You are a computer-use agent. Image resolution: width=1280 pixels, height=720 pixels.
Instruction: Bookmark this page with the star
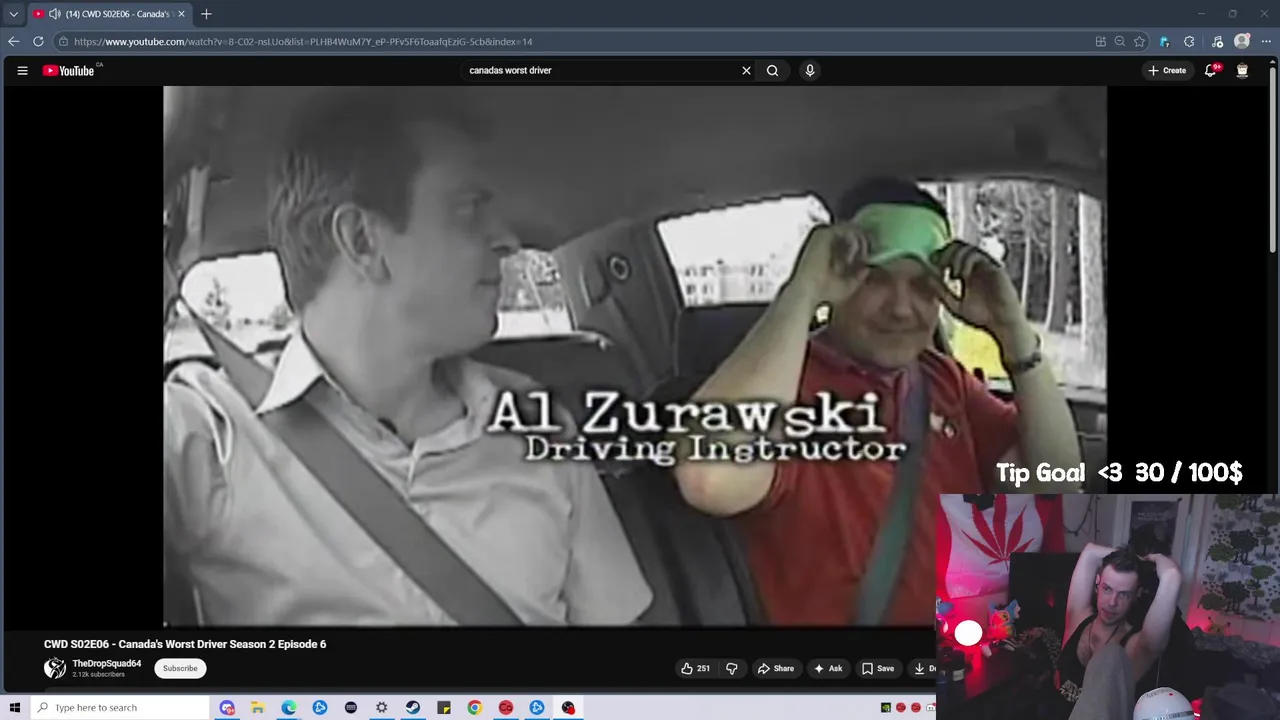tap(1139, 41)
